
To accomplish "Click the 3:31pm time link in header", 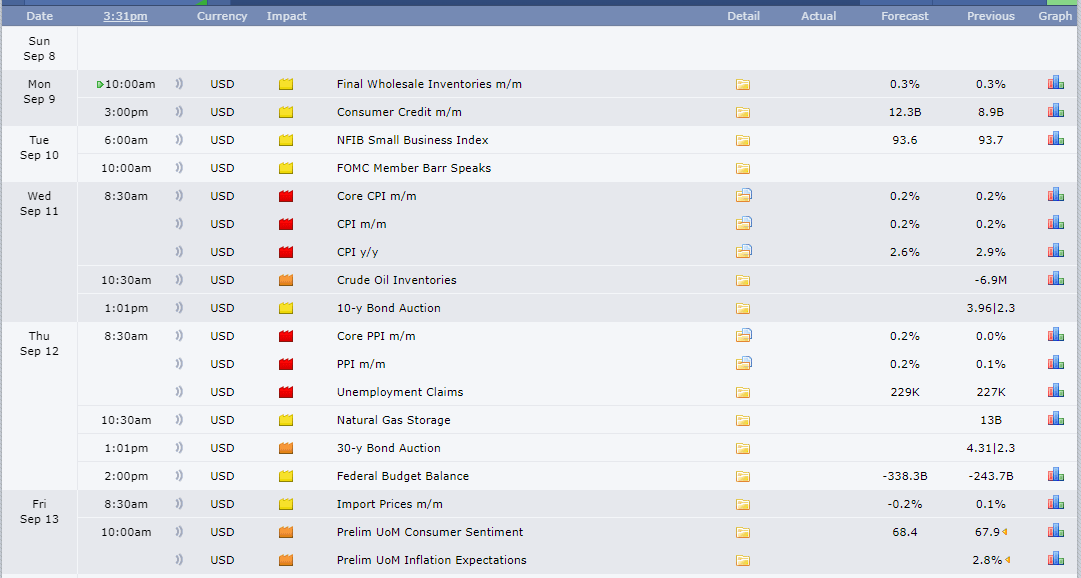I will (125, 16).
